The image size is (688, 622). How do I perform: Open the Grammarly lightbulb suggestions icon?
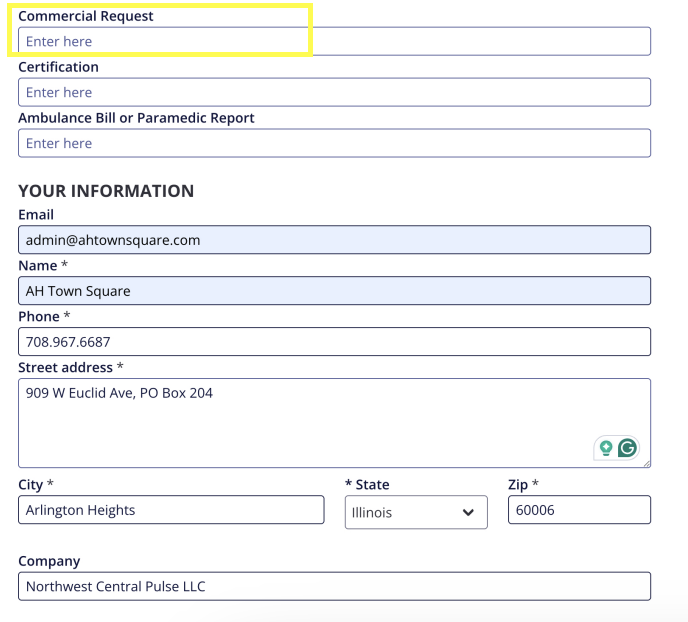tap(606, 448)
